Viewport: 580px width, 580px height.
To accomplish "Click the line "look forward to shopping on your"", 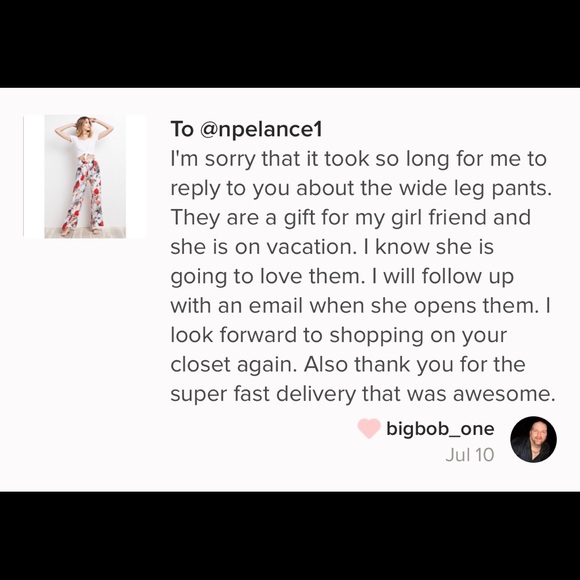I will [x=338, y=335].
